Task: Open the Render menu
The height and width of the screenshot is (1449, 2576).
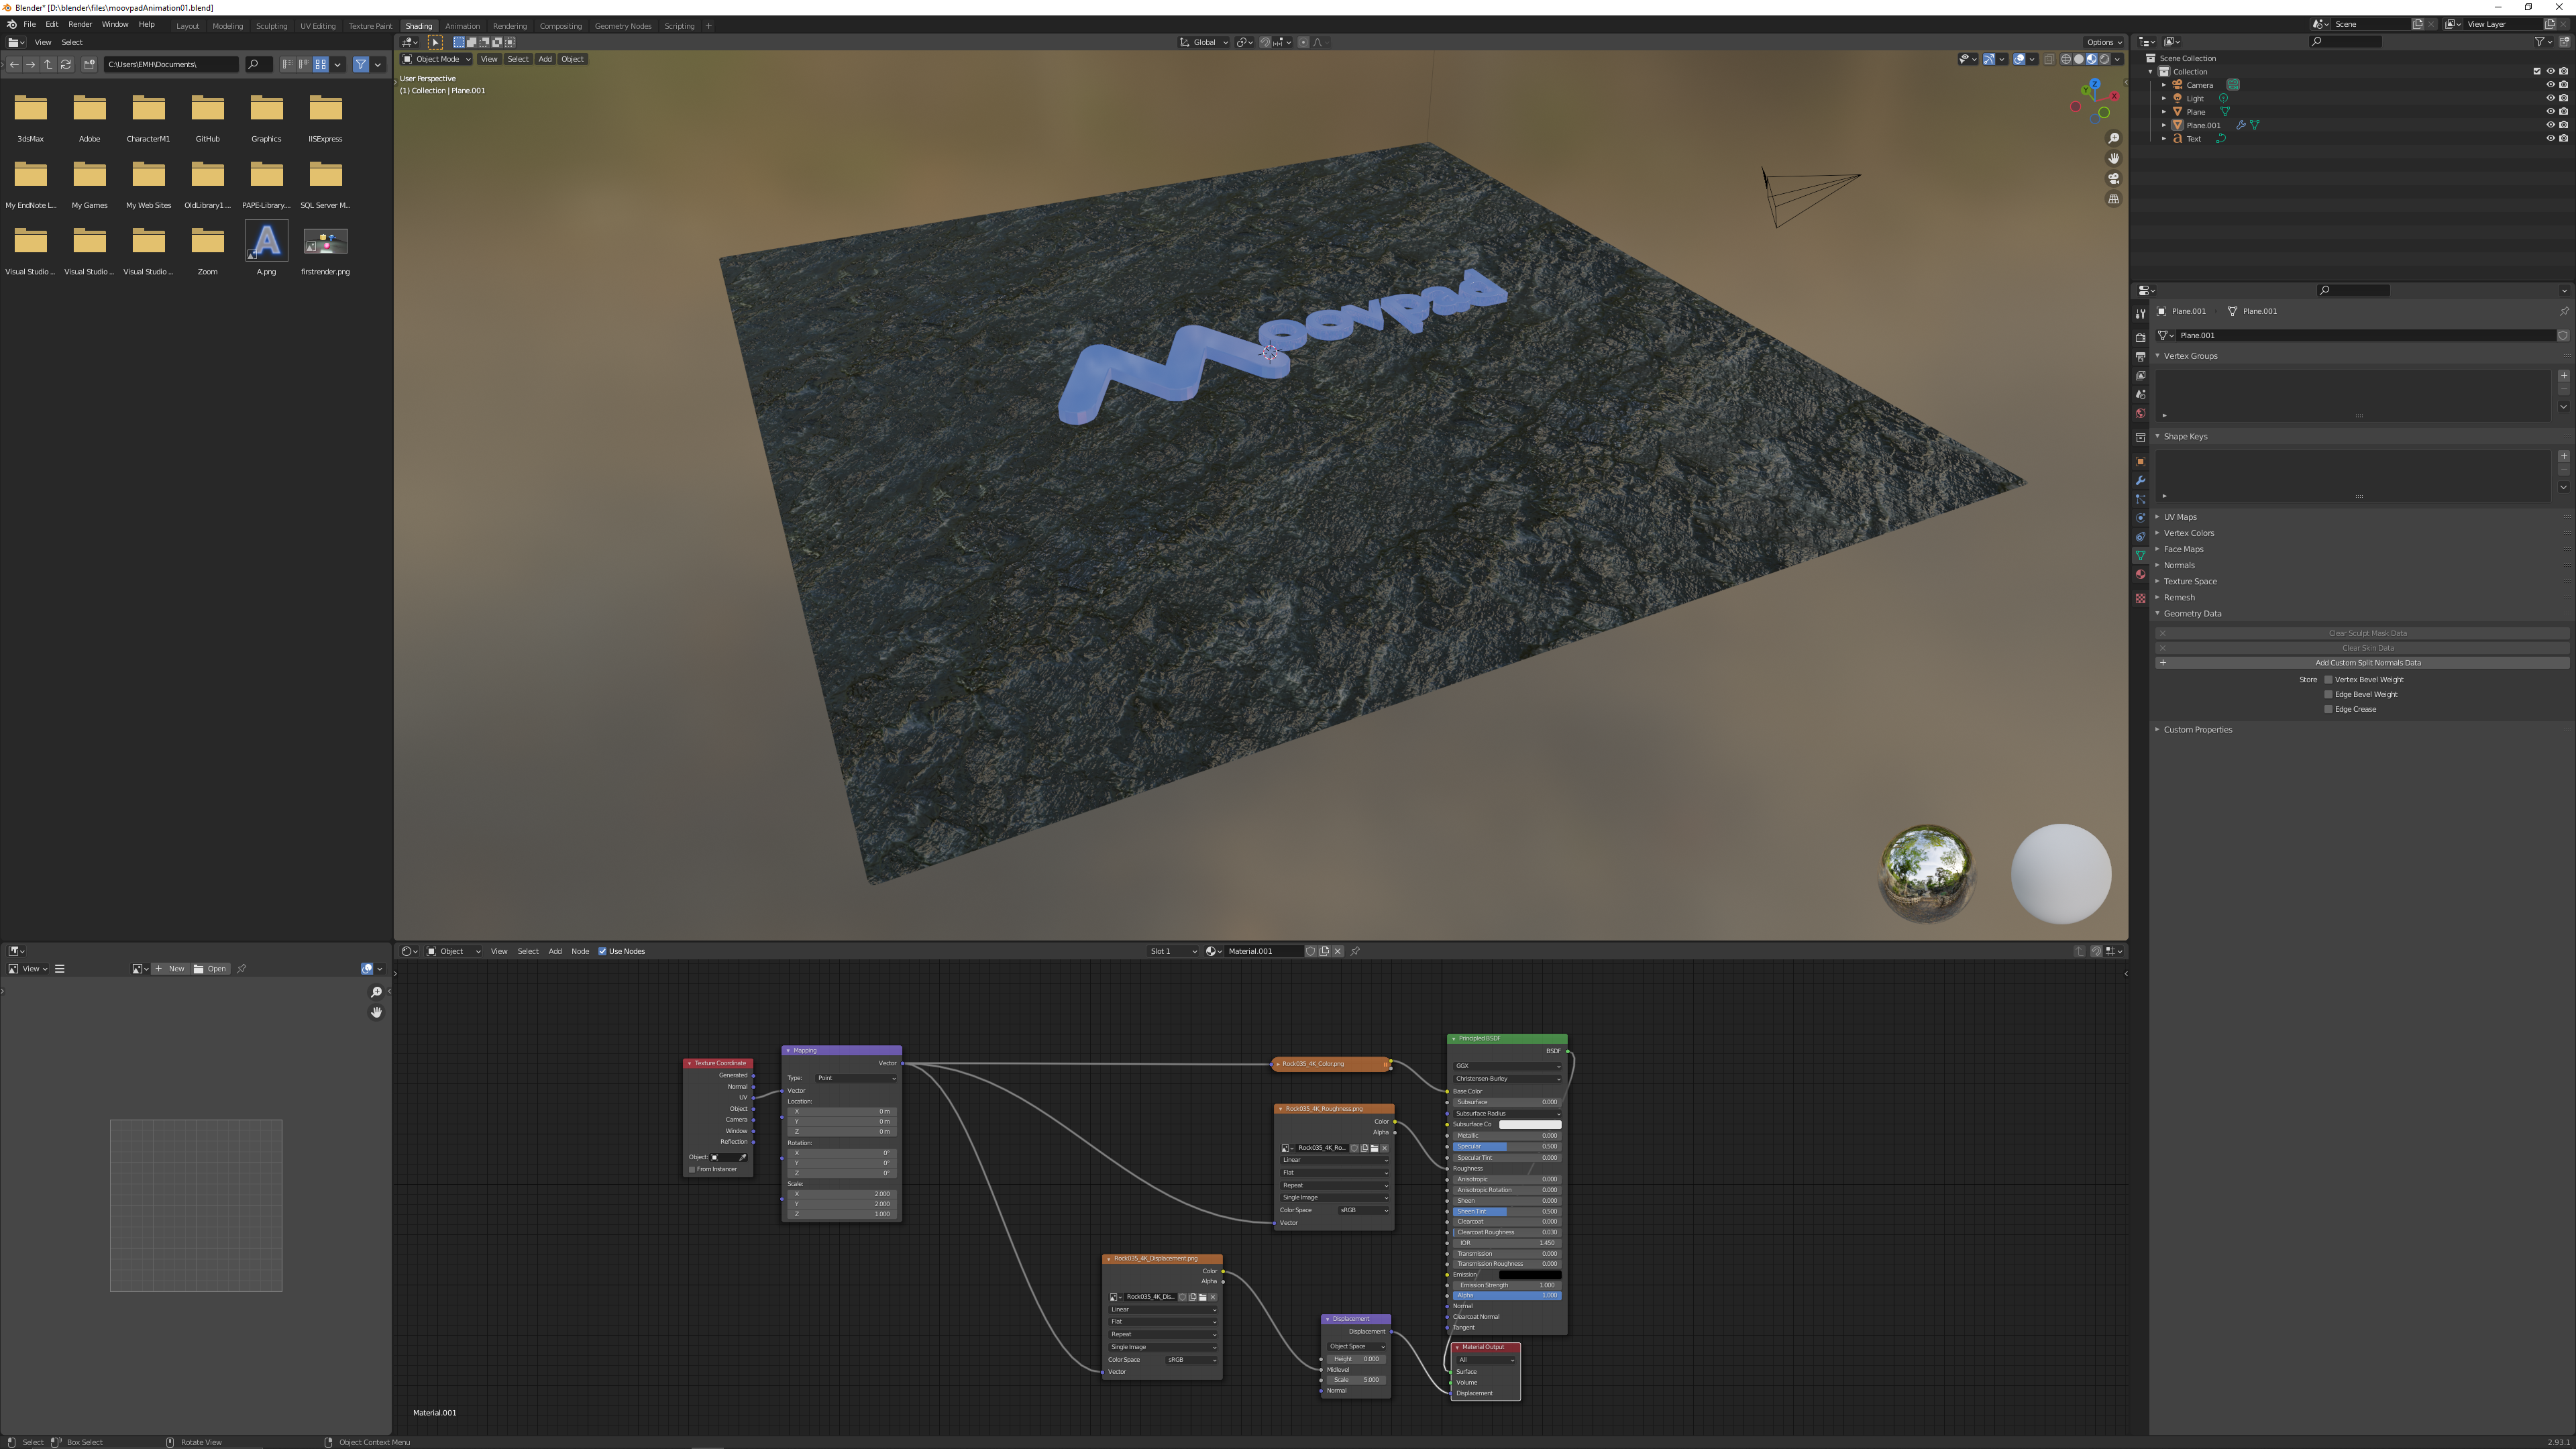Action: coord(80,24)
